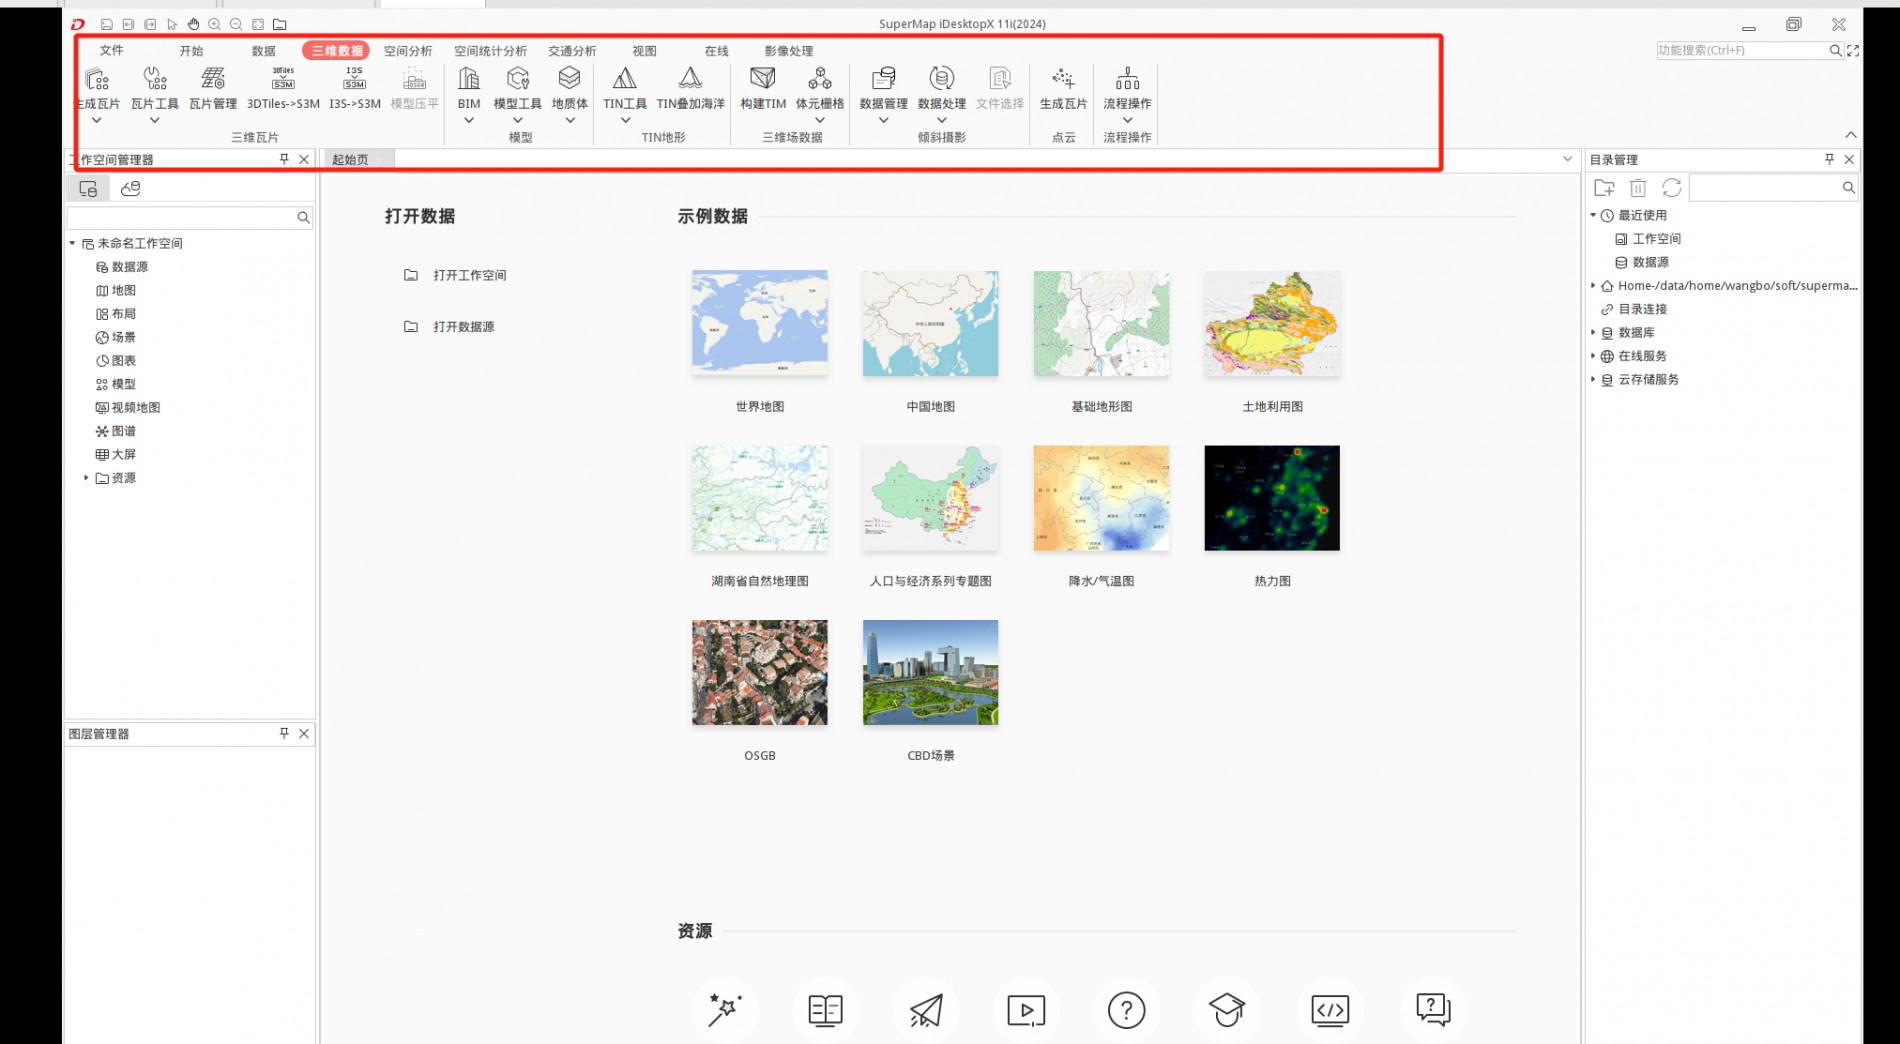
Task: Open the code developer resource icon
Action: pyautogui.click(x=1330, y=1010)
